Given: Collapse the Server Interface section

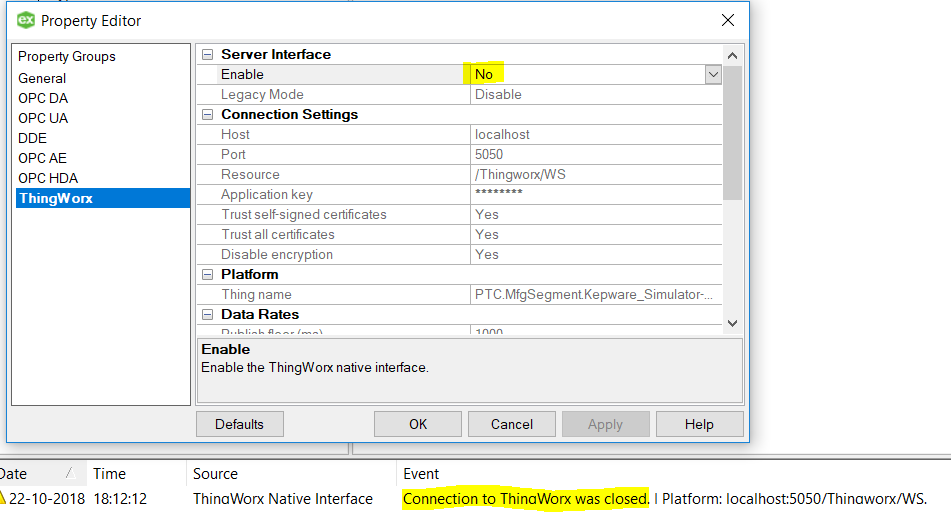Looking at the screenshot, I should (x=207, y=55).
